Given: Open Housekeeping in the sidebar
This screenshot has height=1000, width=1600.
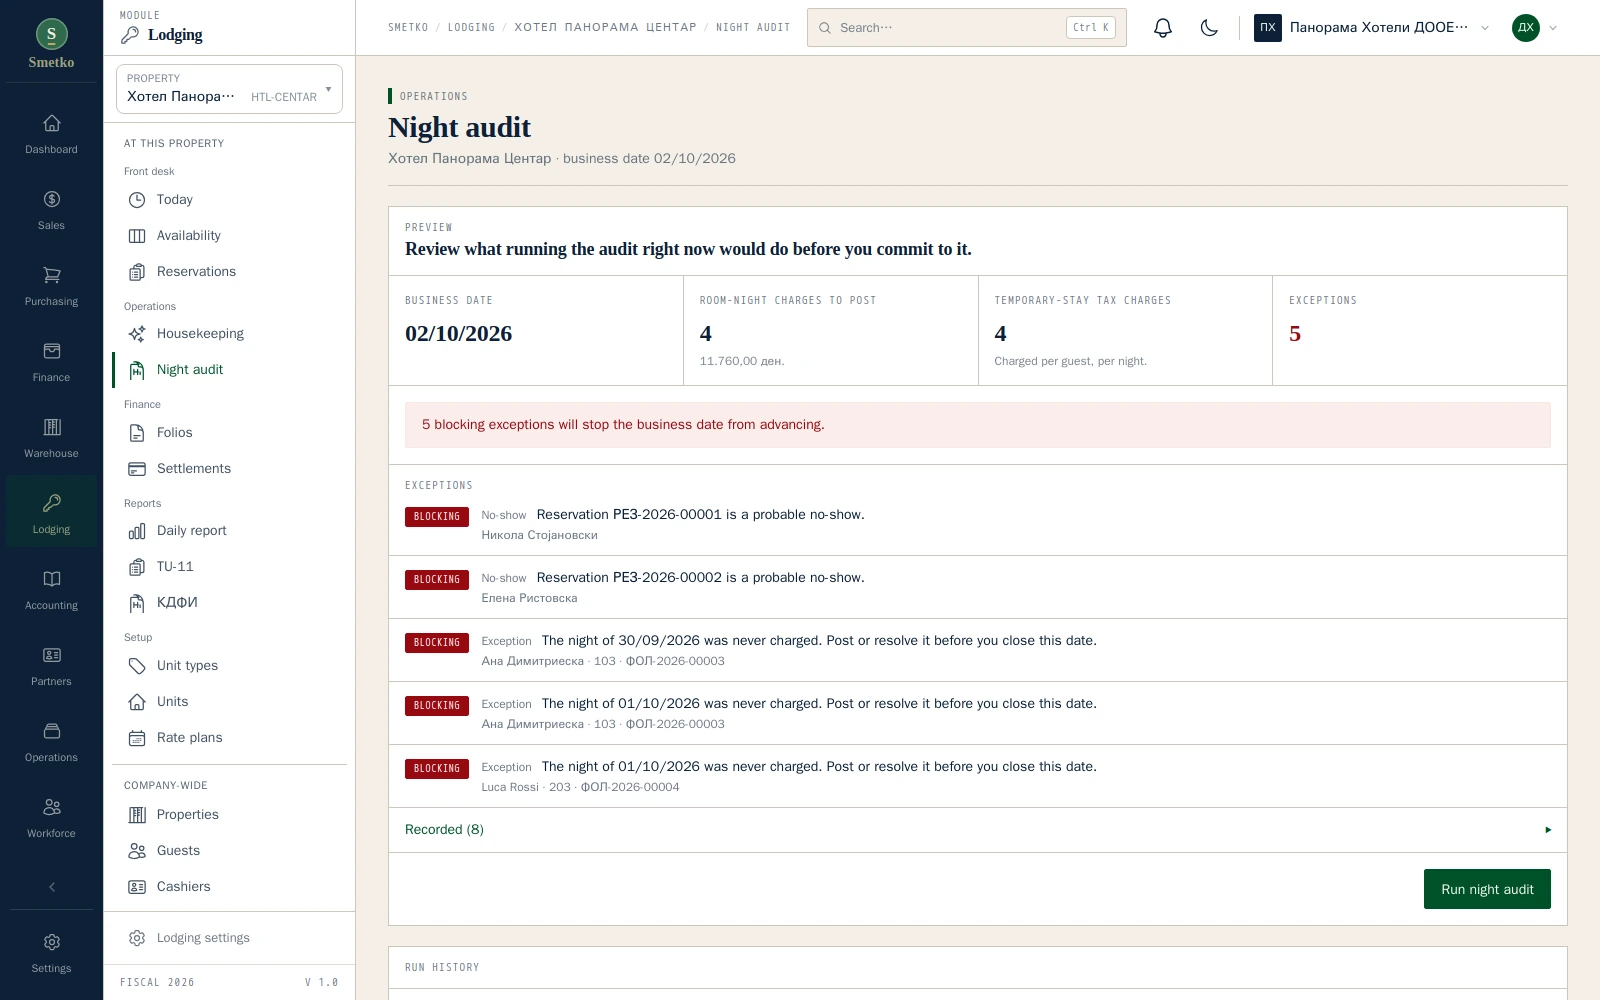Looking at the screenshot, I should point(229,334).
